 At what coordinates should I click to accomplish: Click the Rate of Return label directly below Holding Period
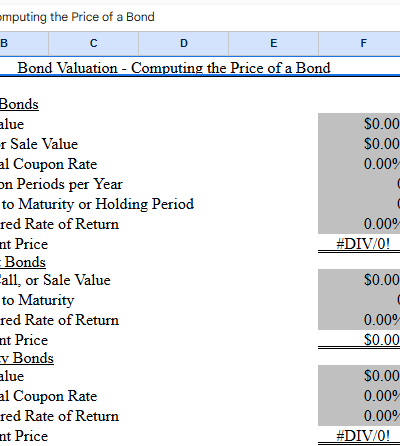pyautogui.click(x=59, y=224)
